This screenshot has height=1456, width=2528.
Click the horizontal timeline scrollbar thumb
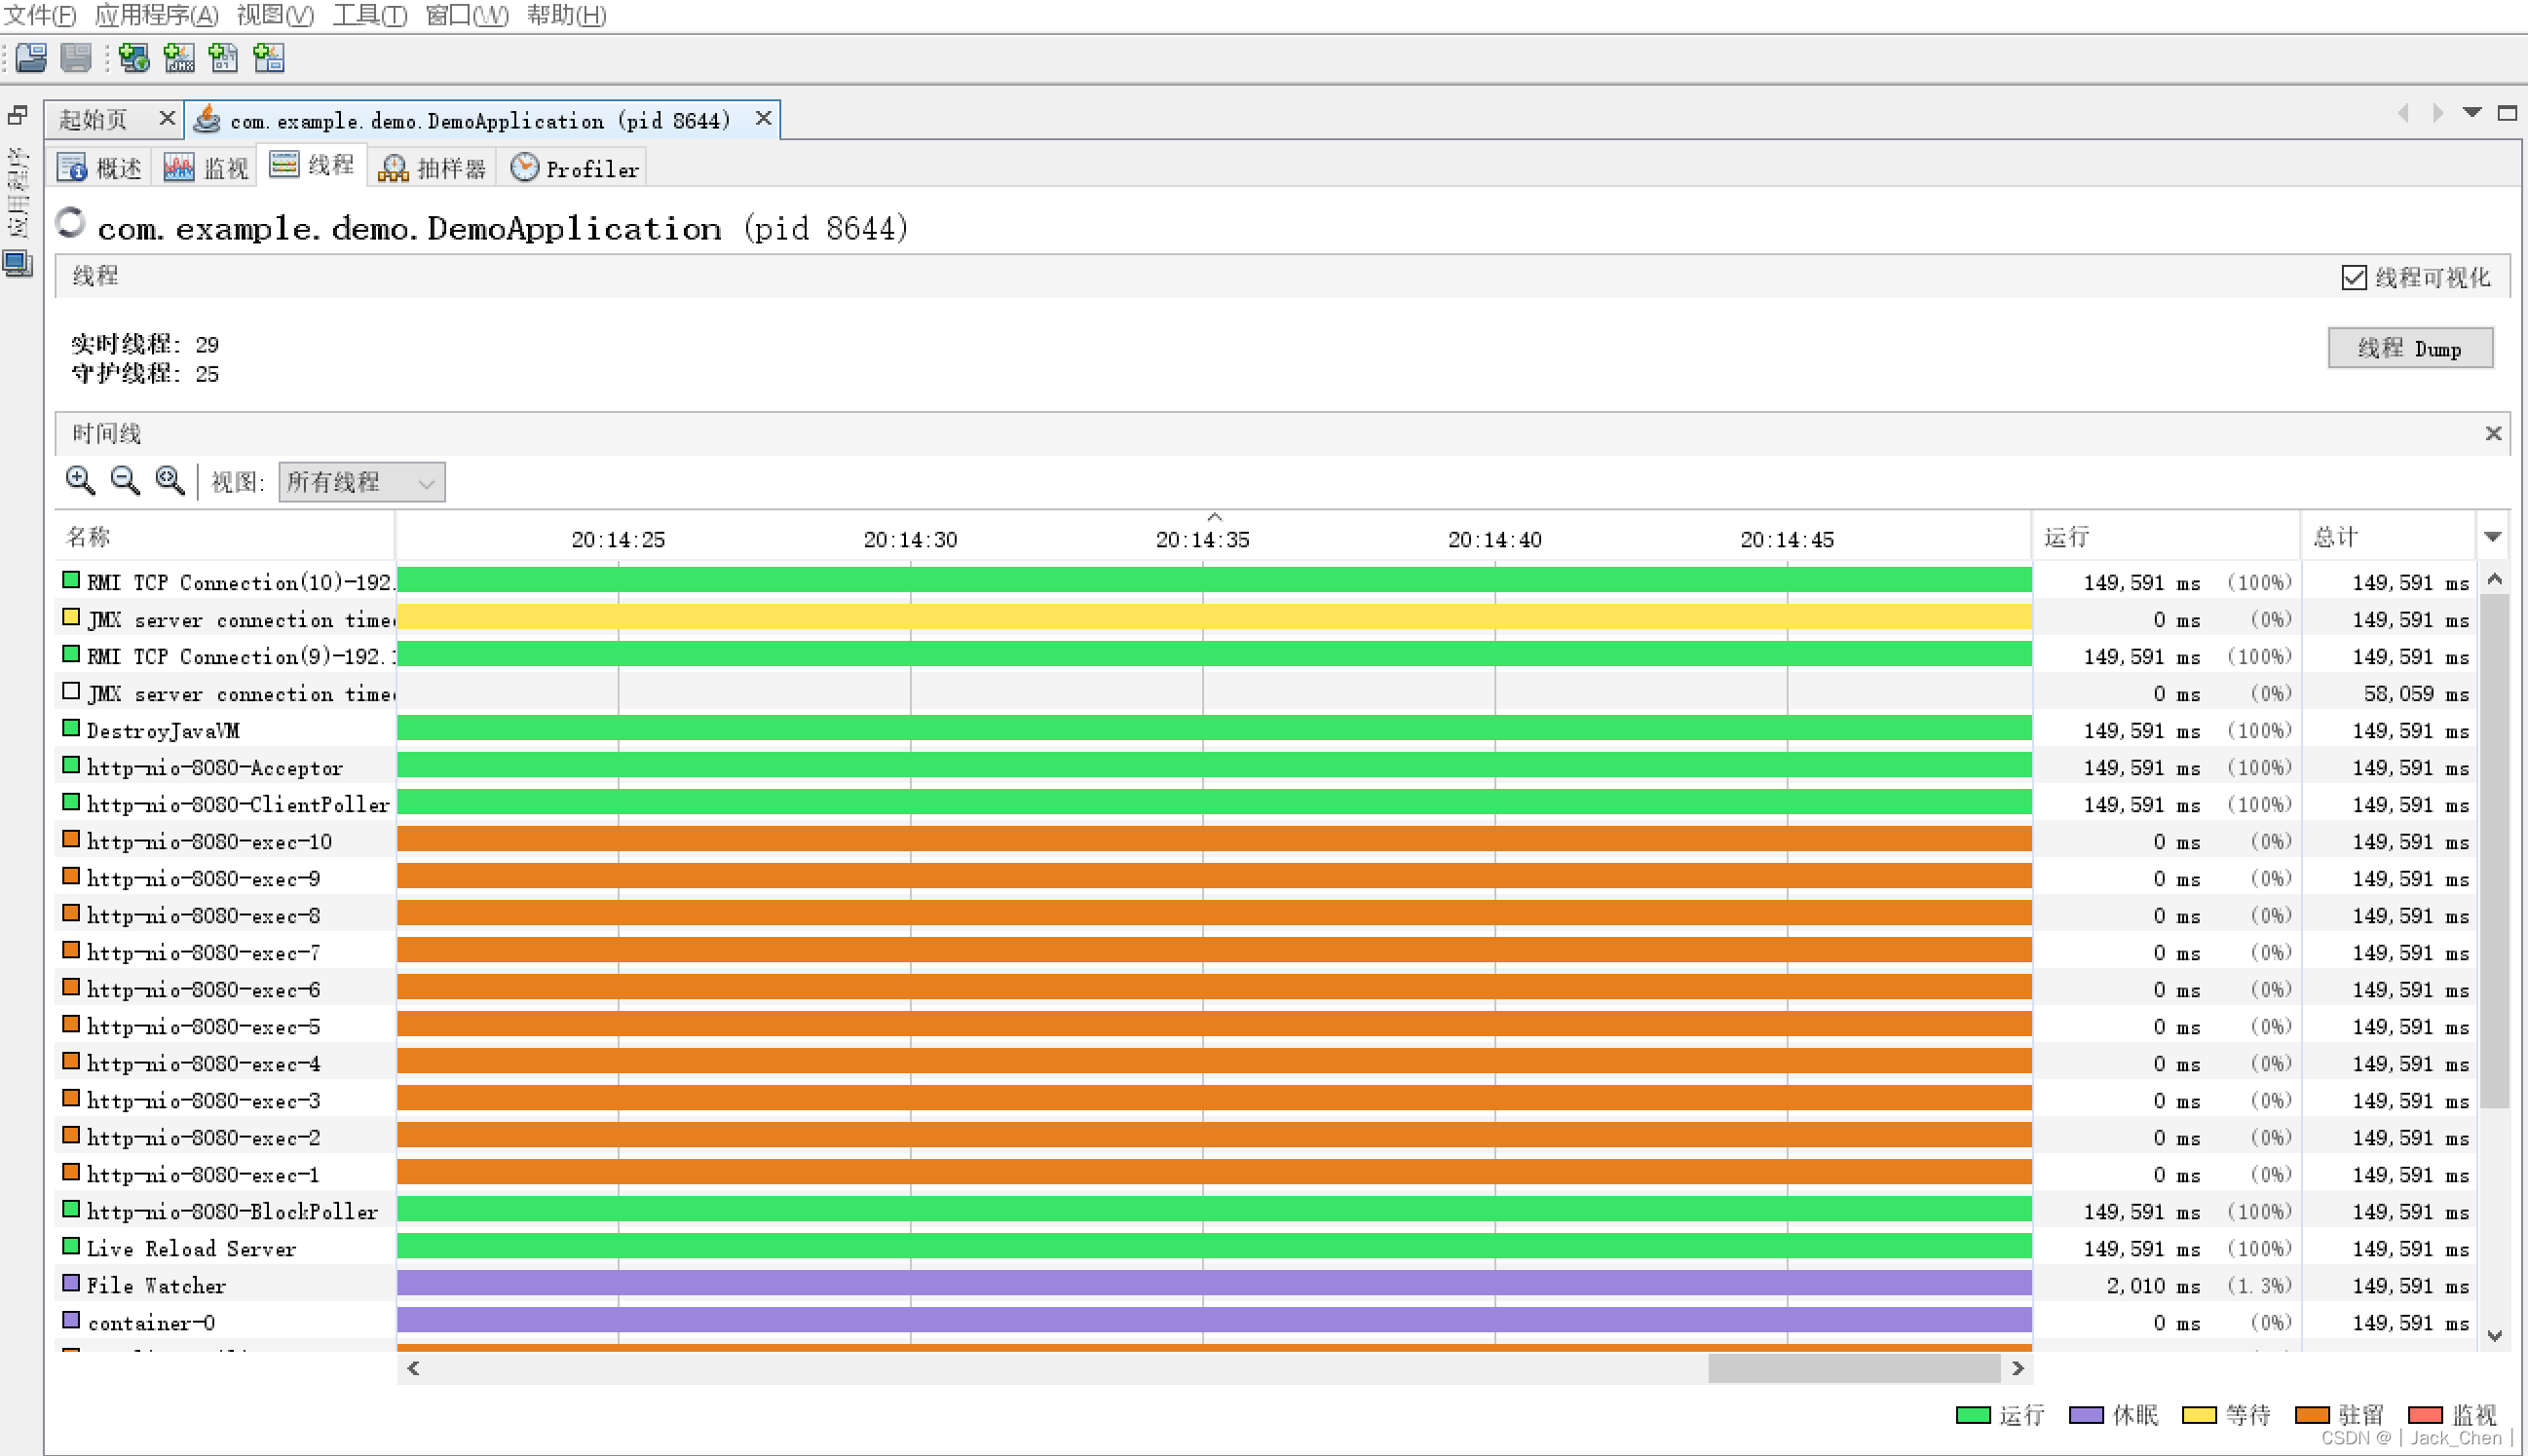point(1853,1368)
